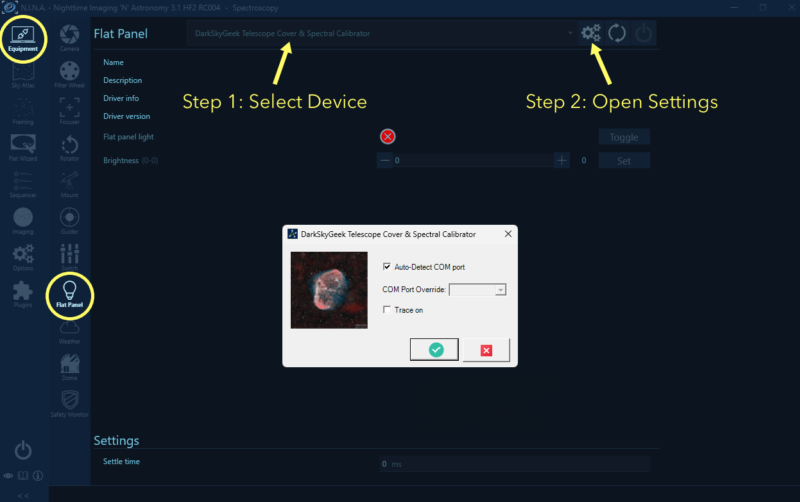The height and width of the screenshot is (502, 800).
Task: Select the Flat Panel equipment tab
Action: 69,294
